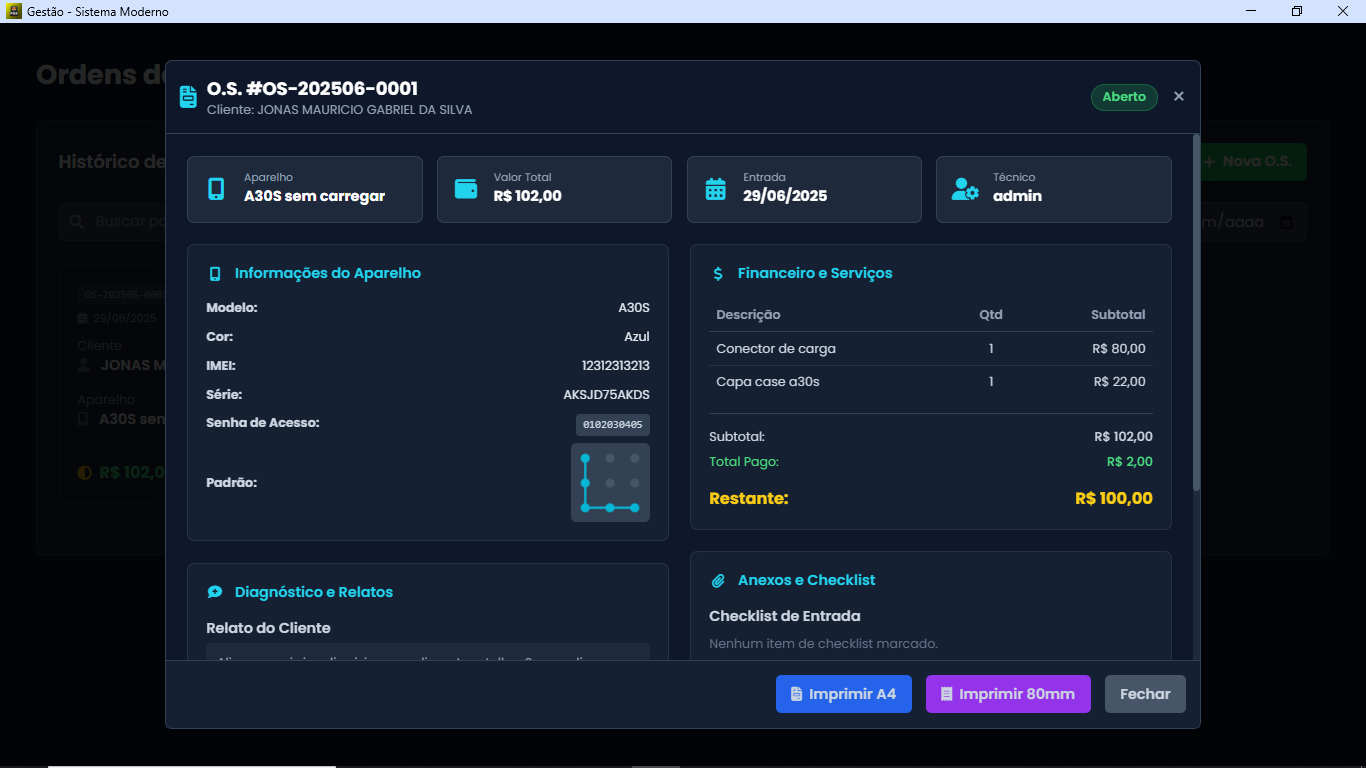Click the dollar icon beside Financeiro e Serviços
Screen dimensions: 1366x768
point(718,274)
